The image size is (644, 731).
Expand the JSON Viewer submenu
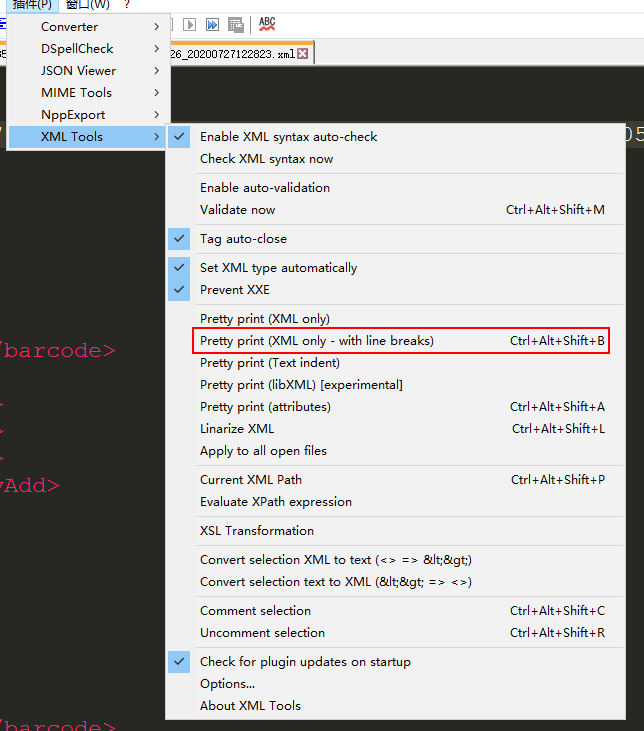coord(87,70)
